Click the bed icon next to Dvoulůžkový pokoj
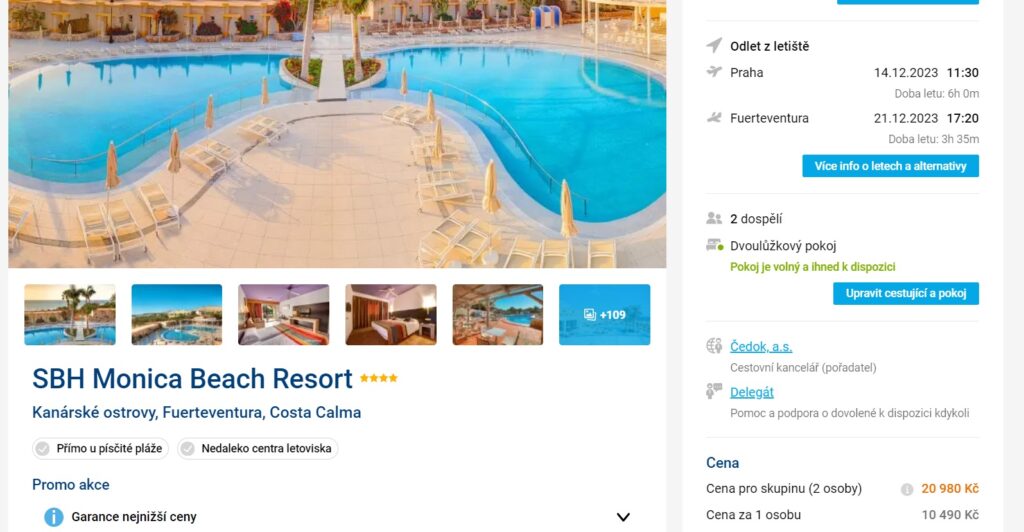Image resolution: width=1024 pixels, height=532 pixels. (x=714, y=245)
